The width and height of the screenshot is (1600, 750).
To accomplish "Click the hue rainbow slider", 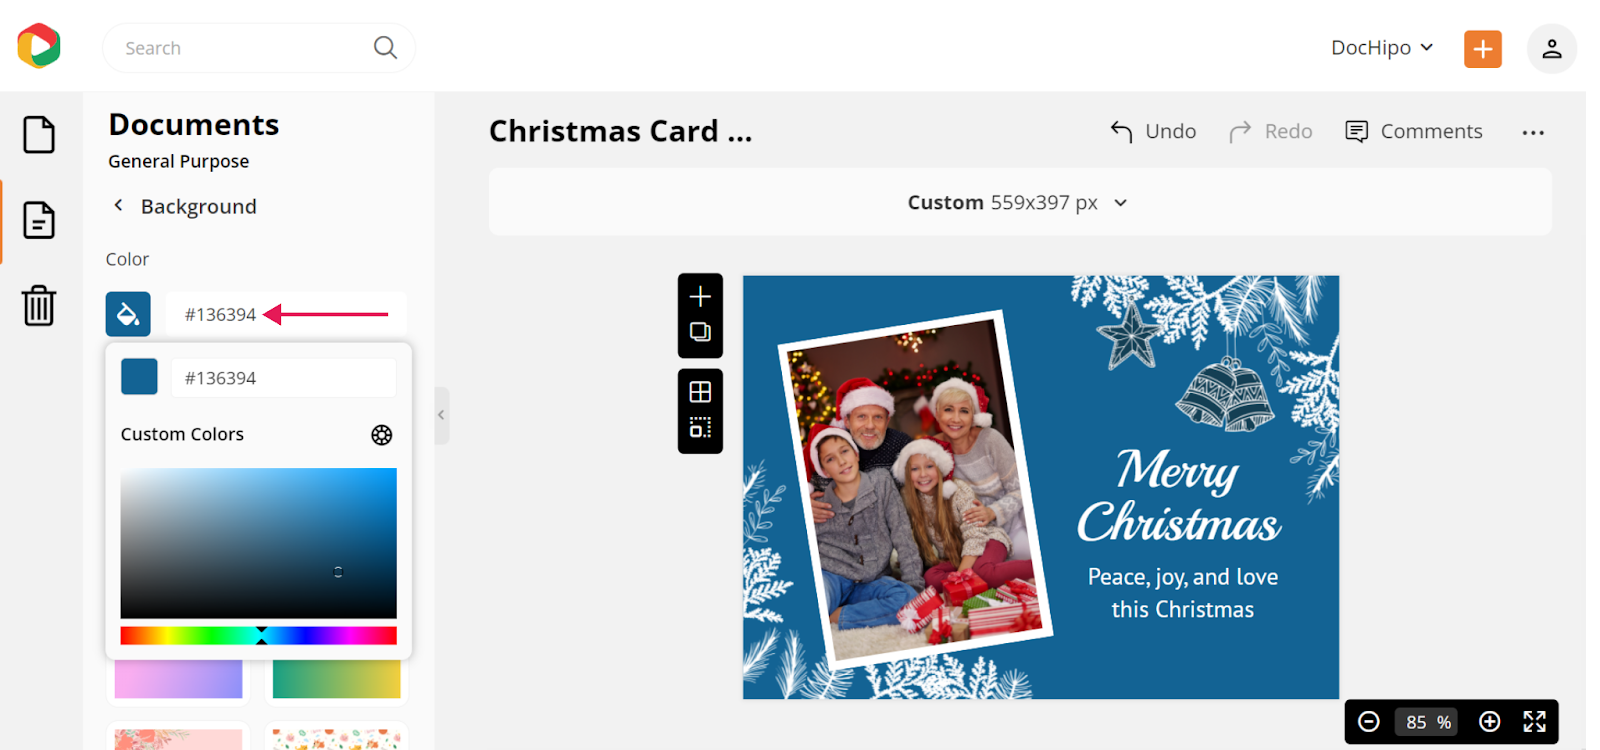I will point(258,636).
